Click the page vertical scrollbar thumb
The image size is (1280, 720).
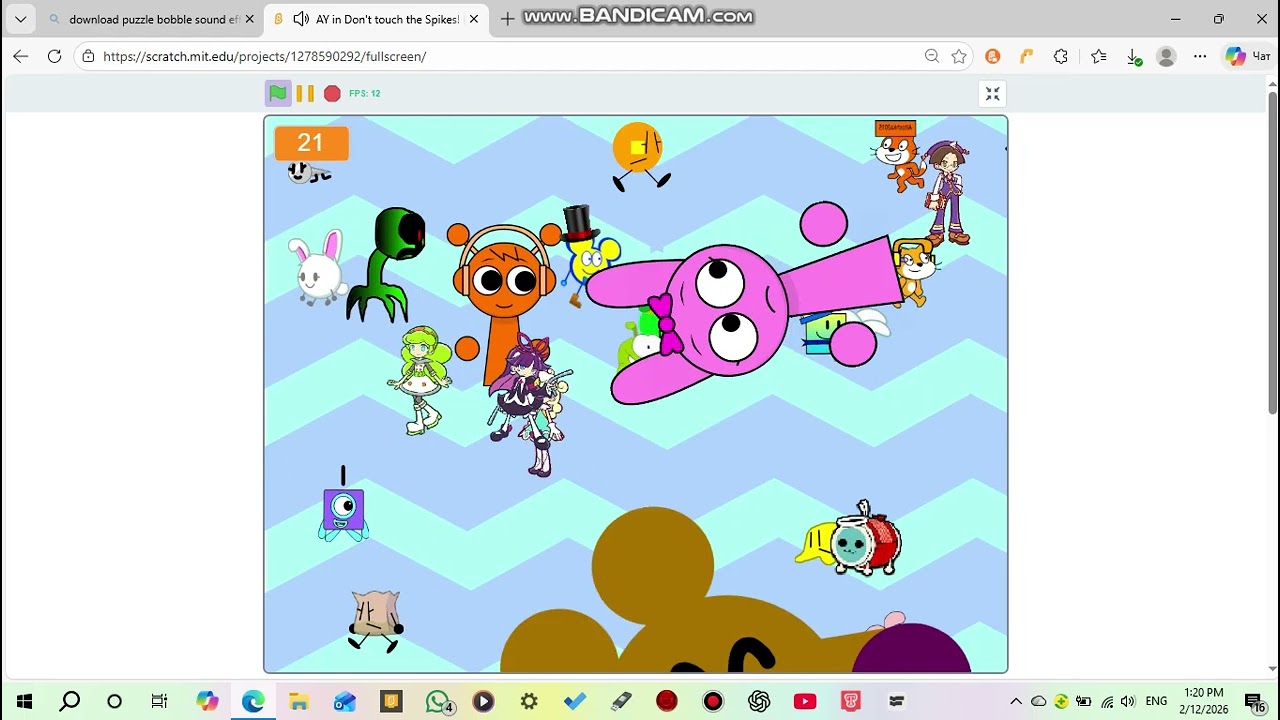[1272, 251]
